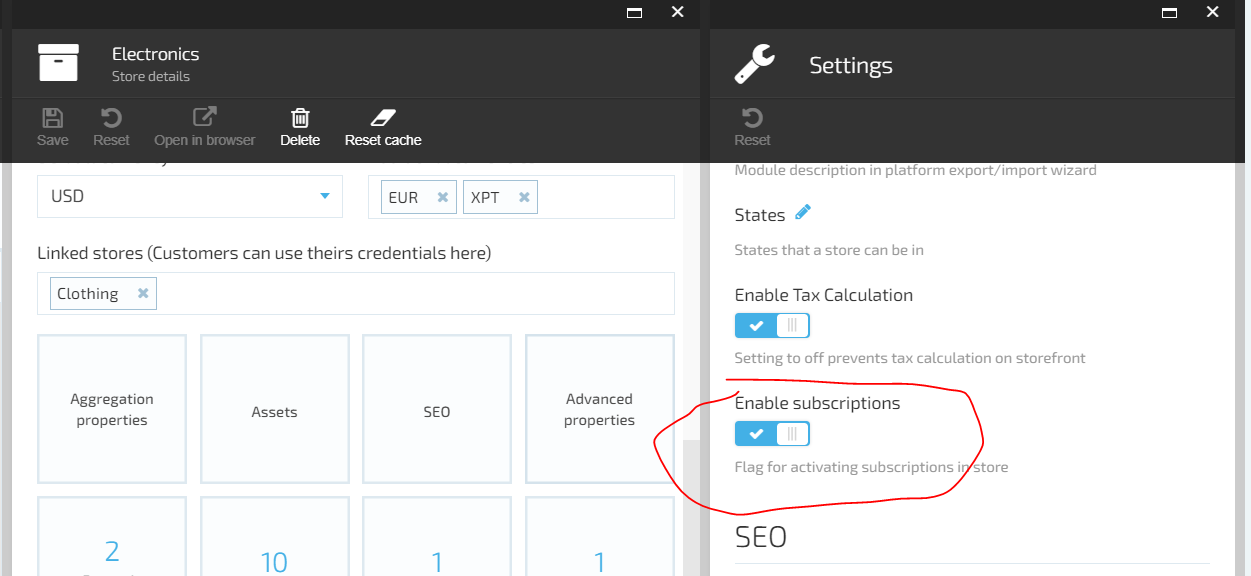This screenshot has width=1251, height=576.
Task: Disable the Enable Tax Calculation toggle
Action: point(772,325)
